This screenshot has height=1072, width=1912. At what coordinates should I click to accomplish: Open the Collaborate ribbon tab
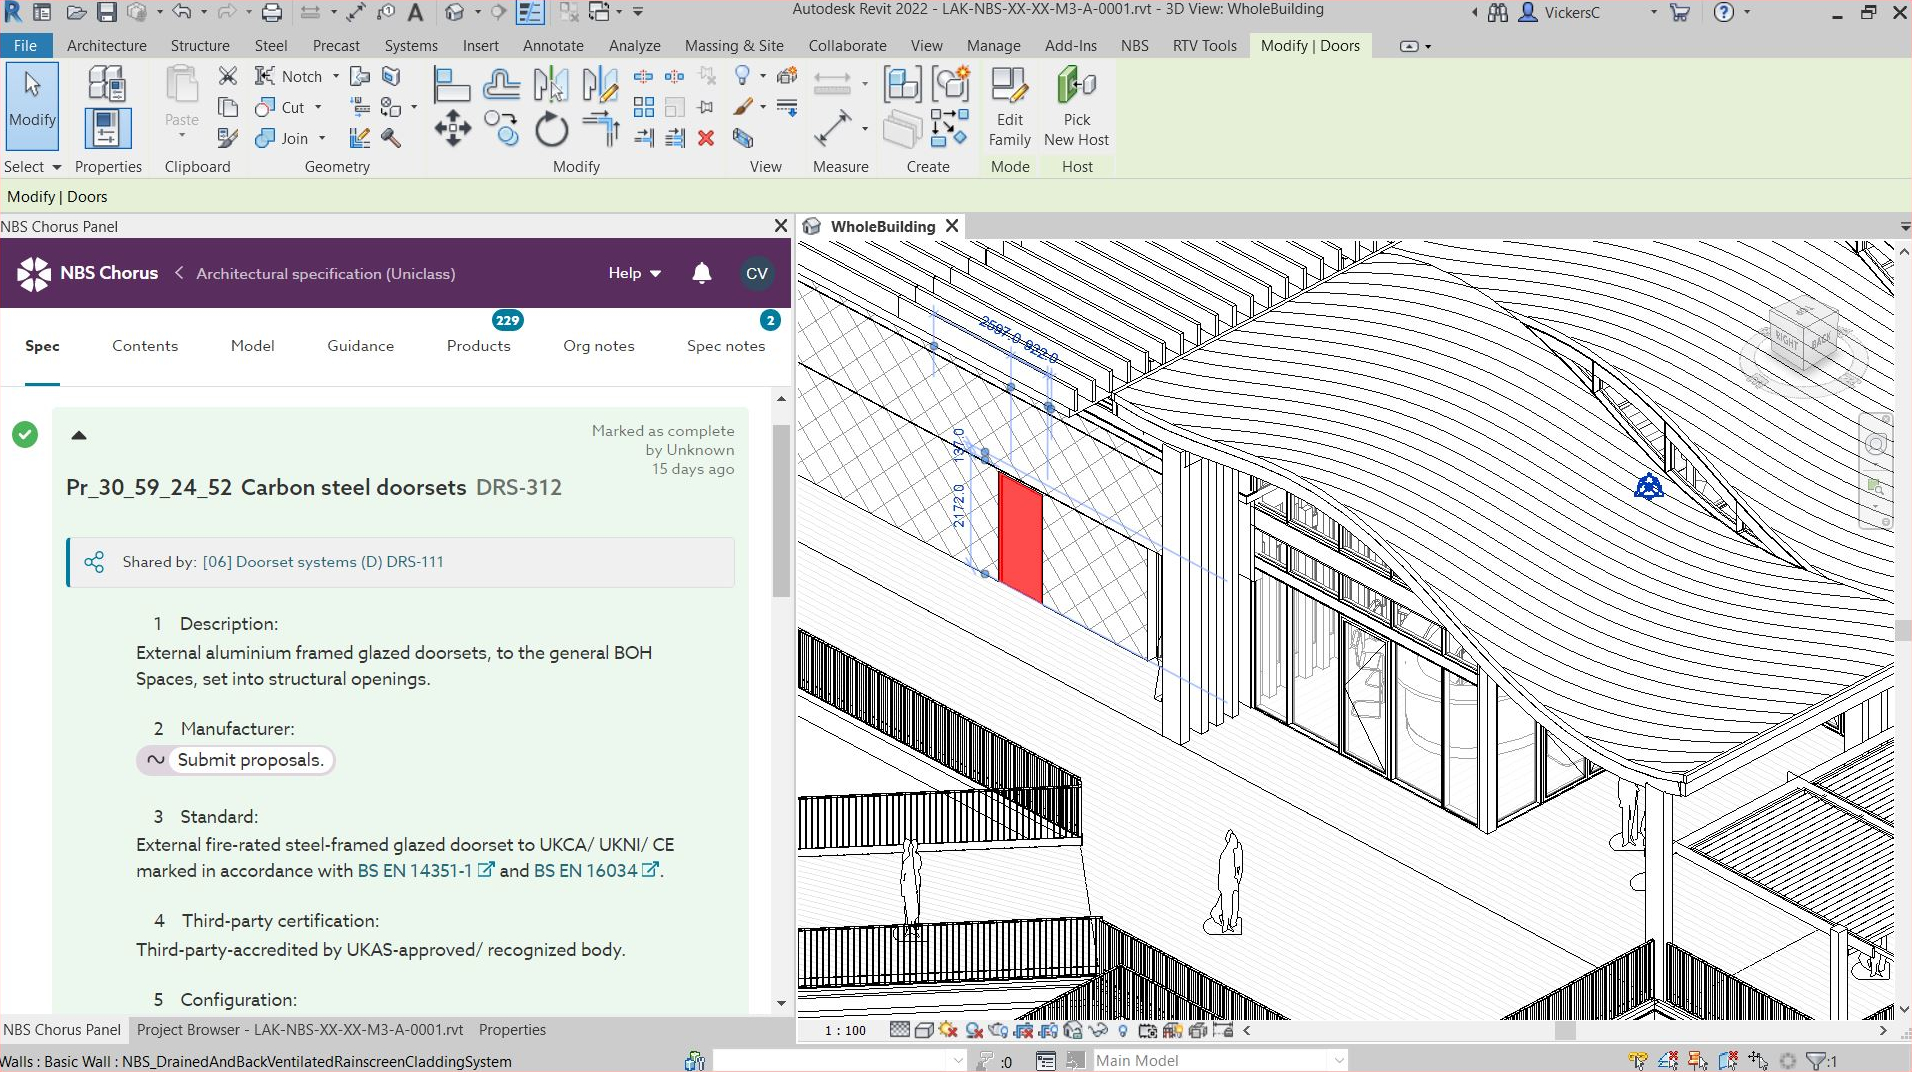[846, 45]
